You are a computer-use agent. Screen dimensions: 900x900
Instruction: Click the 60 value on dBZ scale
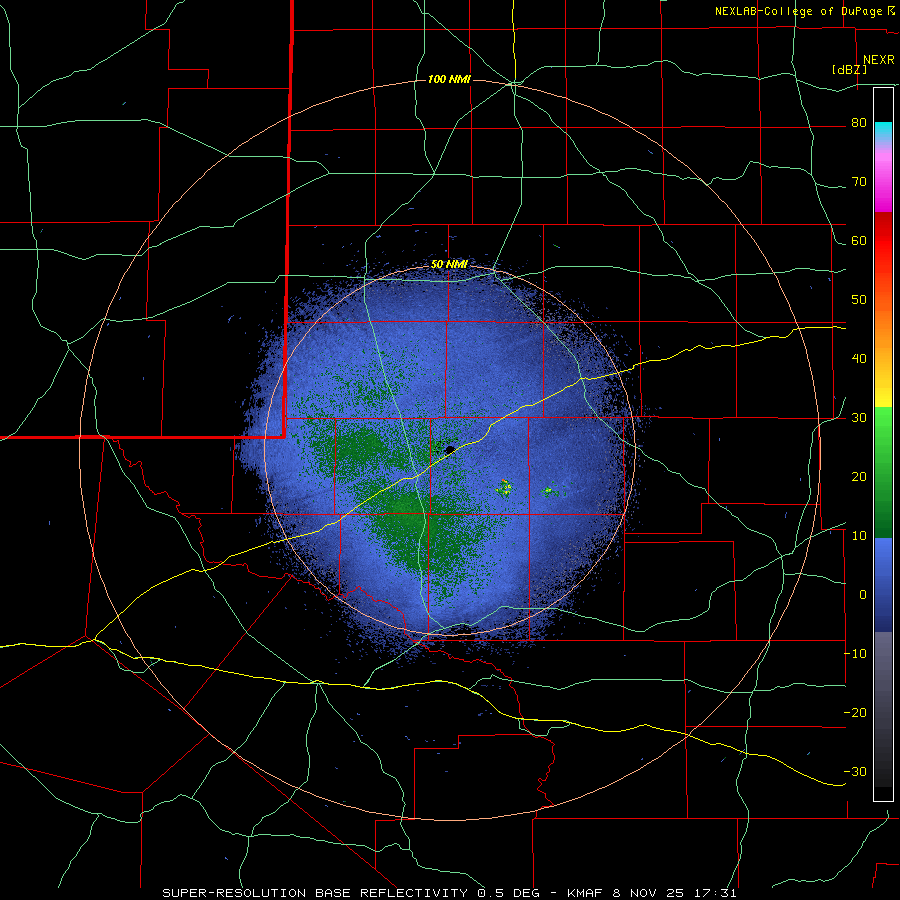(859, 241)
